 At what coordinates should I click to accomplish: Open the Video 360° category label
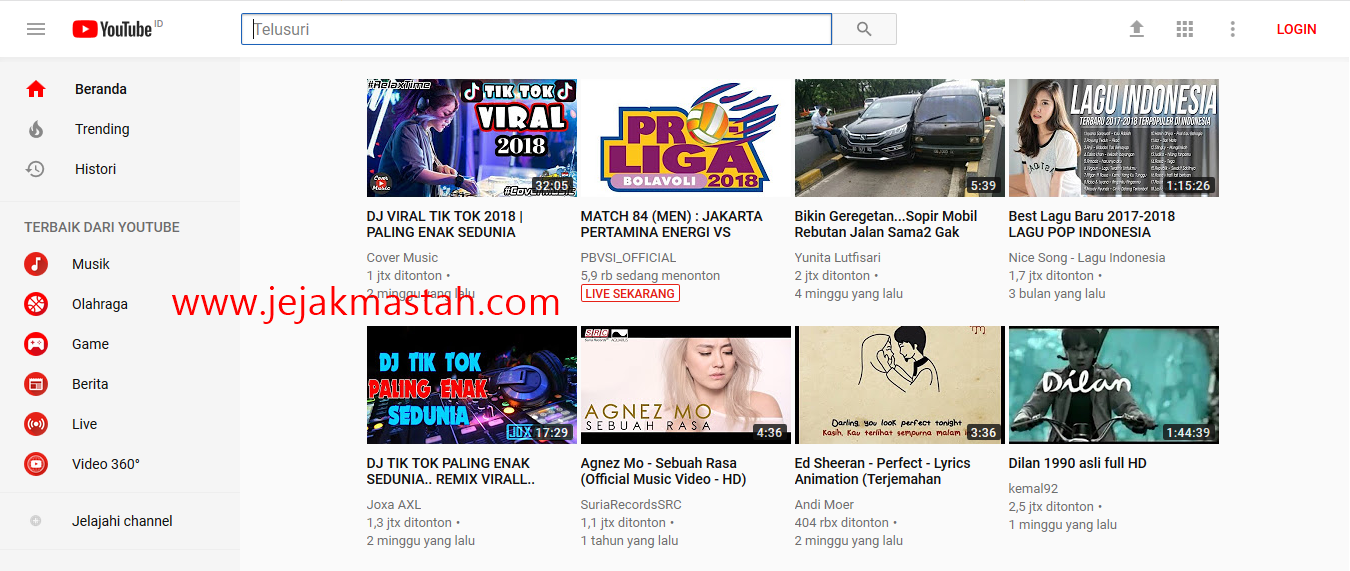(106, 464)
